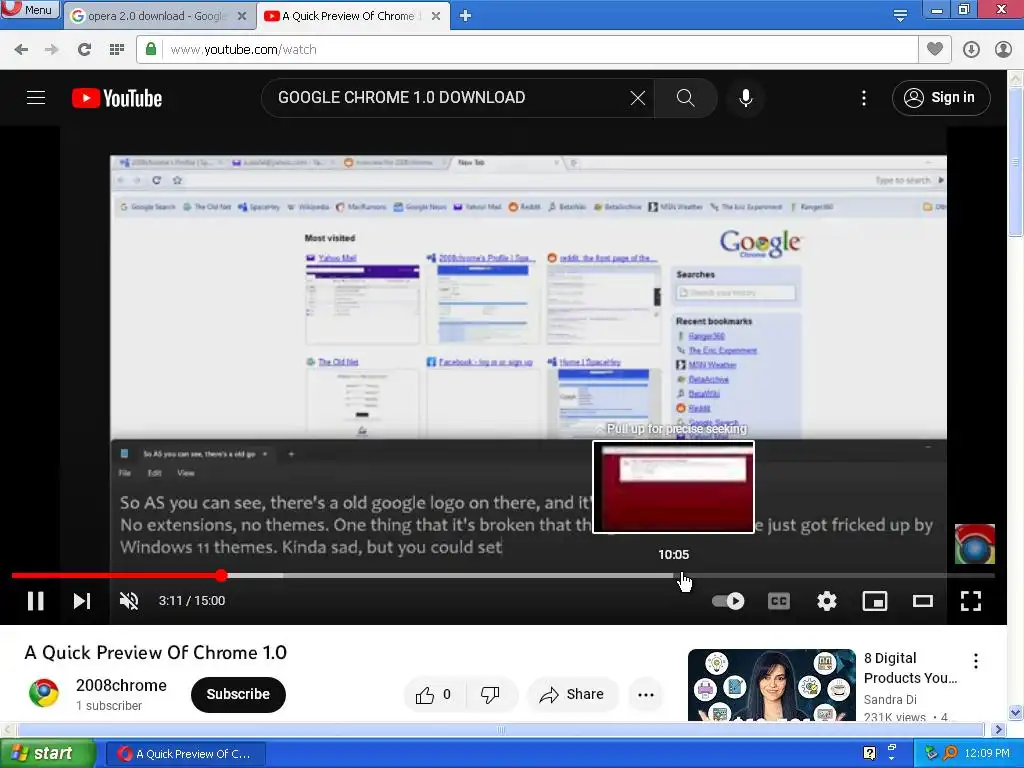Share the video
This screenshot has height=768, width=1024.
pos(572,695)
